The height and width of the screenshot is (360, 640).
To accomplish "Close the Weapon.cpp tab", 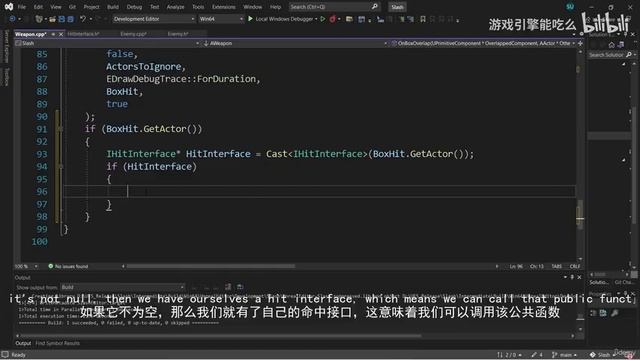I will (x=61, y=34).
